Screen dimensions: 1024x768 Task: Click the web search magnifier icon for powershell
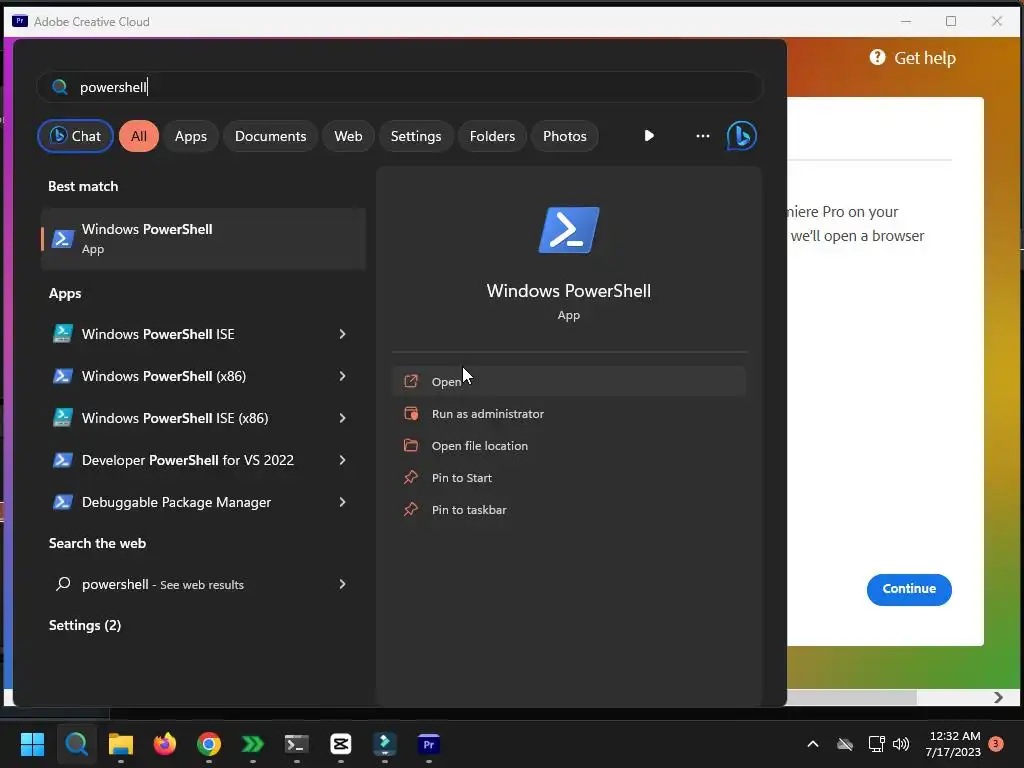coord(63,584)
